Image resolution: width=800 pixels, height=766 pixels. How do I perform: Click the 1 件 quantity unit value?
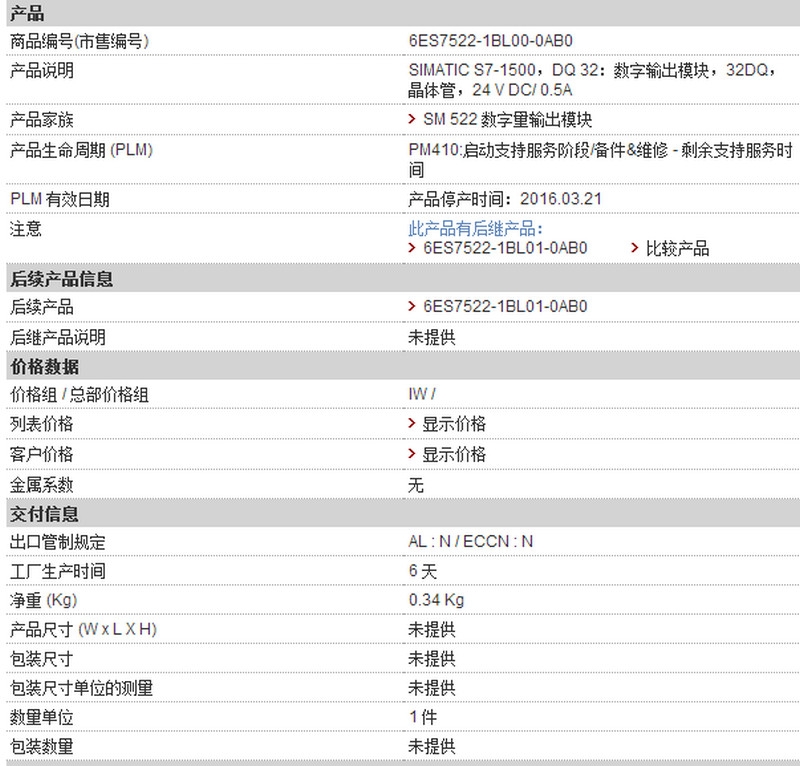coord(423,718)
